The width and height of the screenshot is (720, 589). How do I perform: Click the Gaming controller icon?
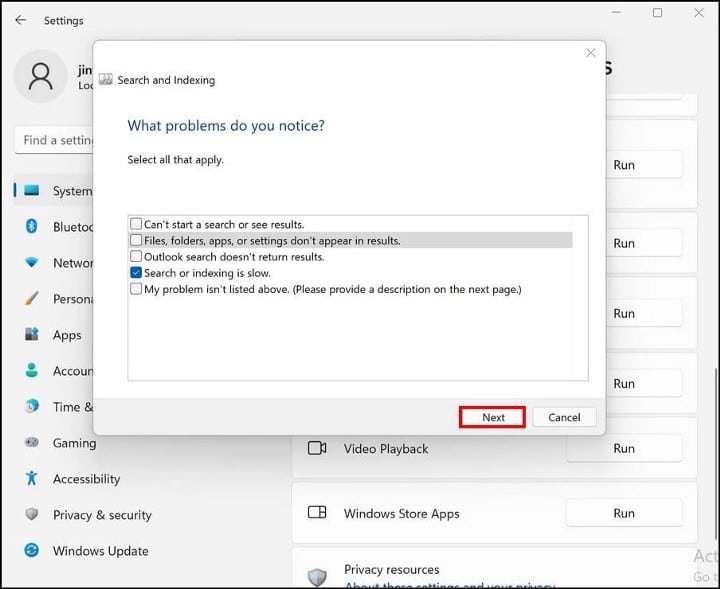click(x=32, y=442)
